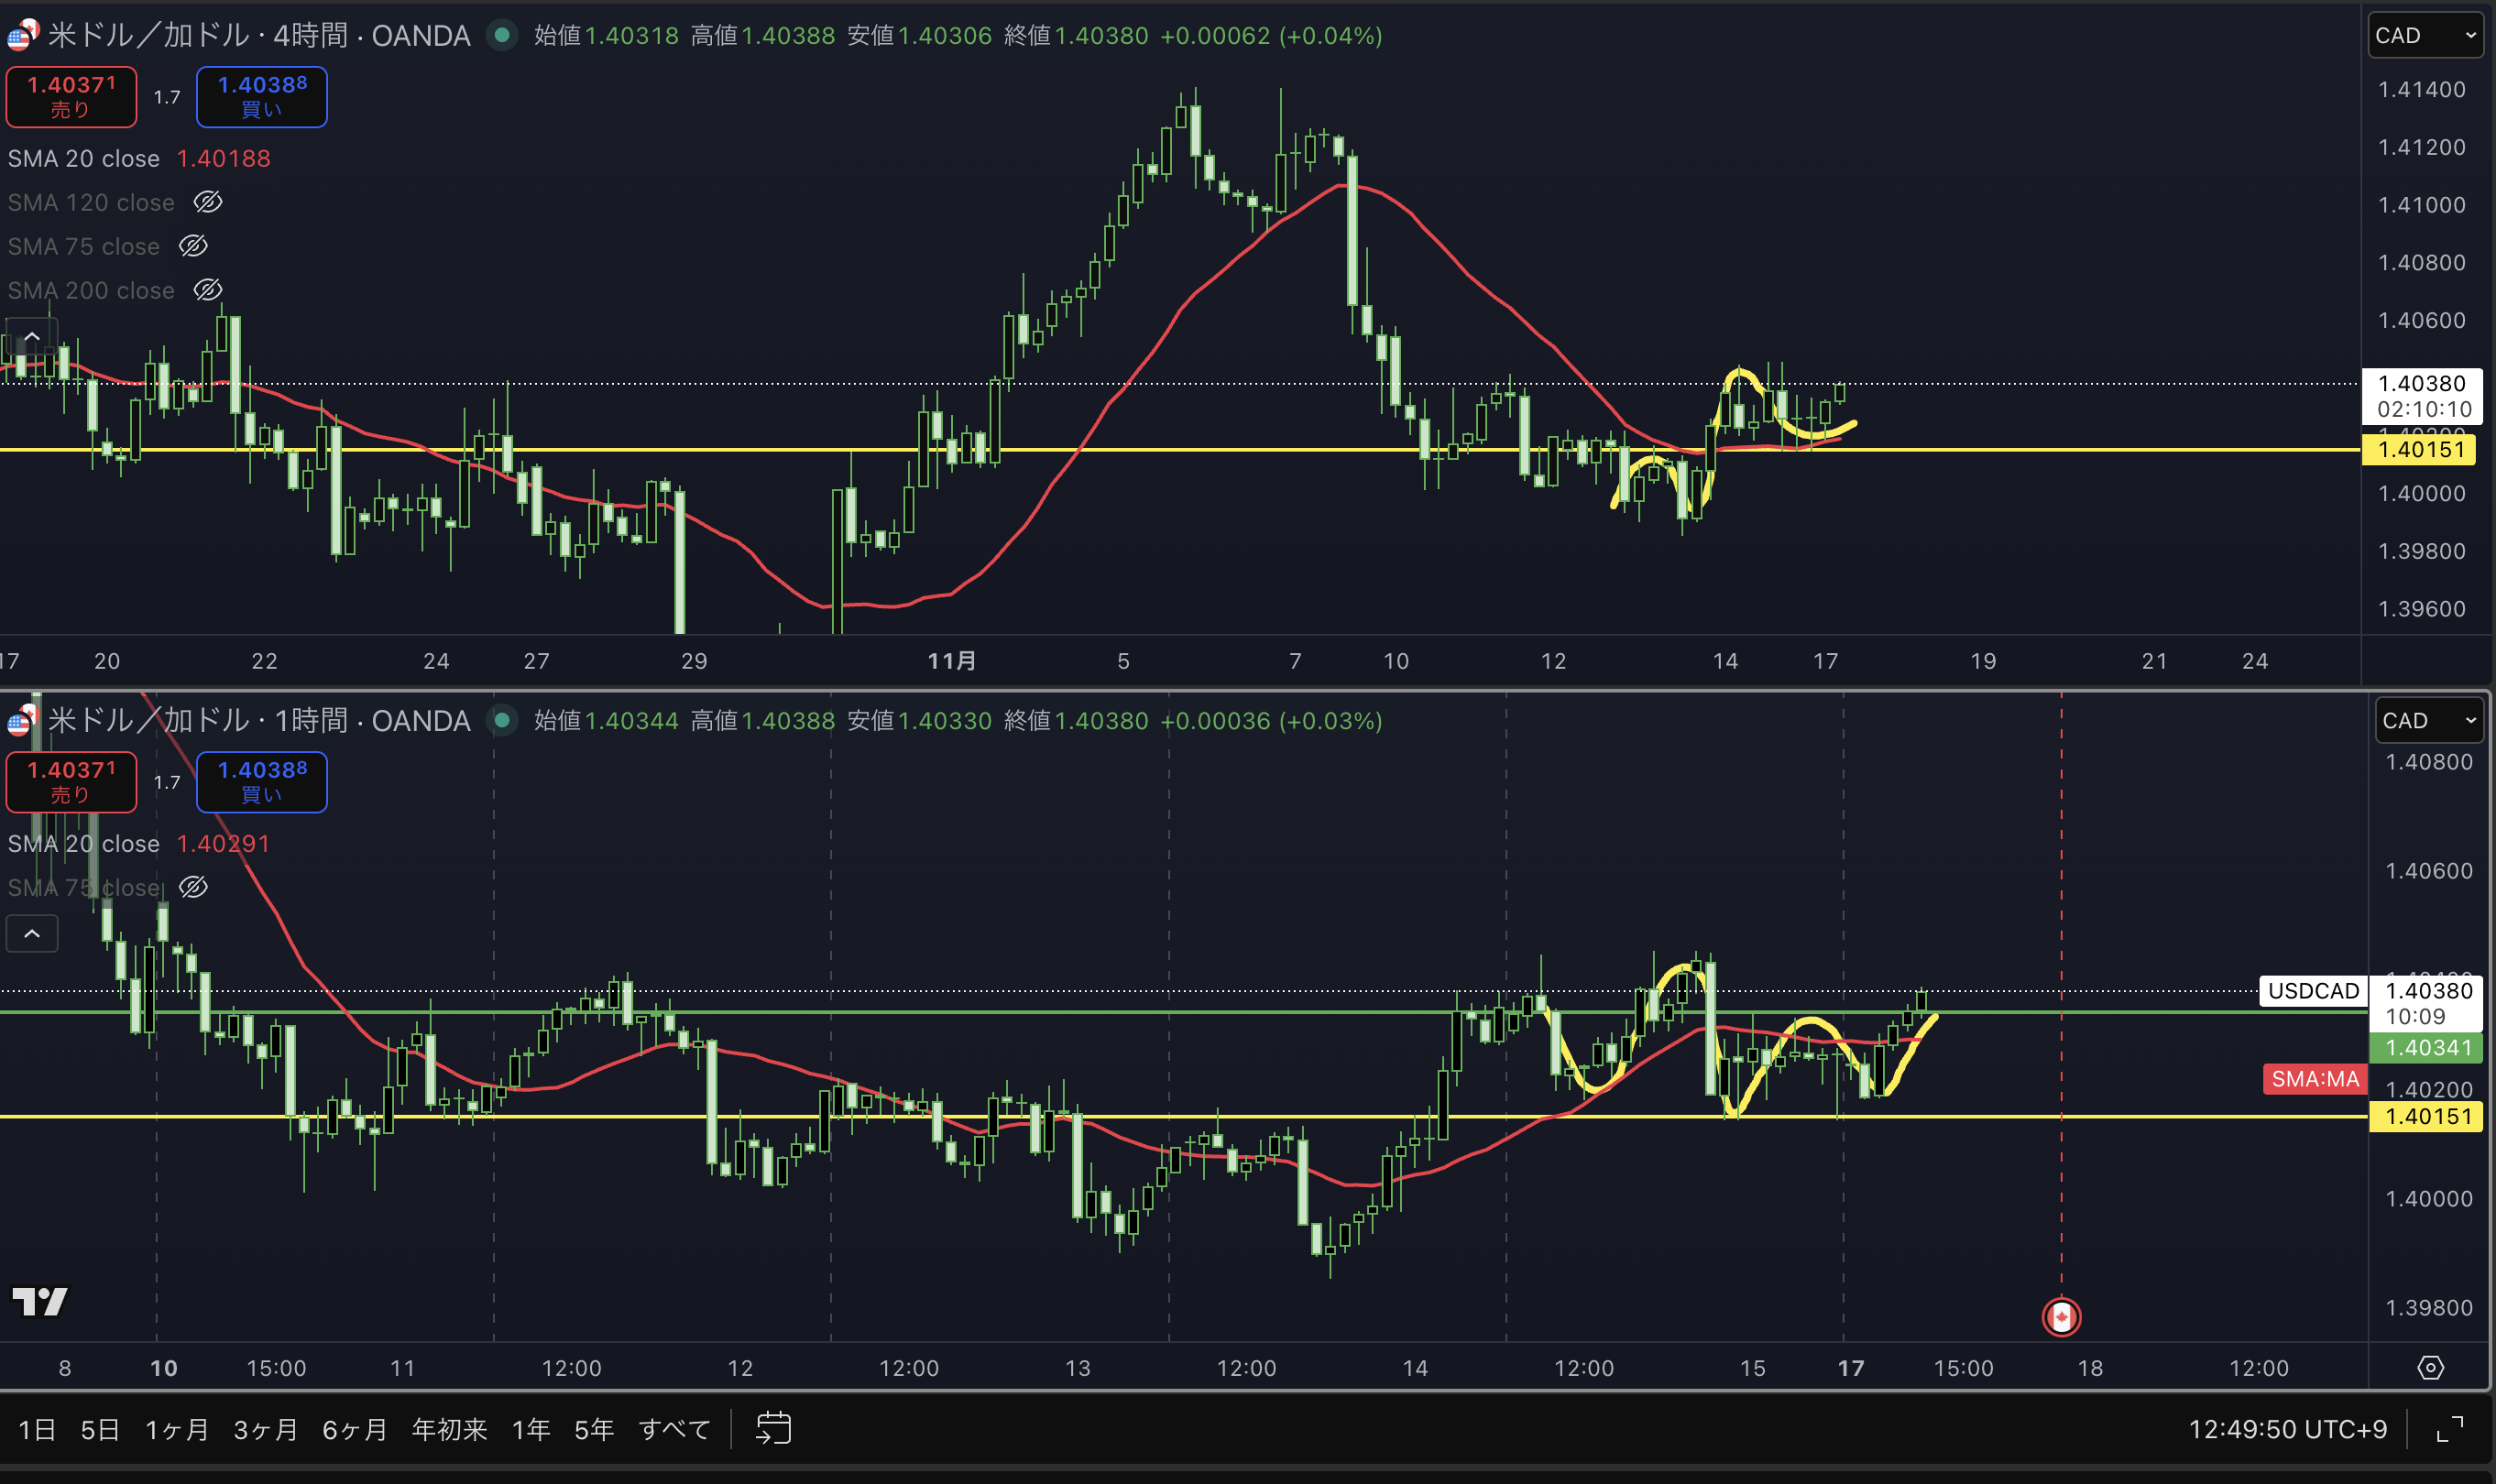Image resolution: width=2496 pixels, height=1484 pixels.
Task: Show the hidden SMA 120 close indicator
Action: tap(207, 202)
